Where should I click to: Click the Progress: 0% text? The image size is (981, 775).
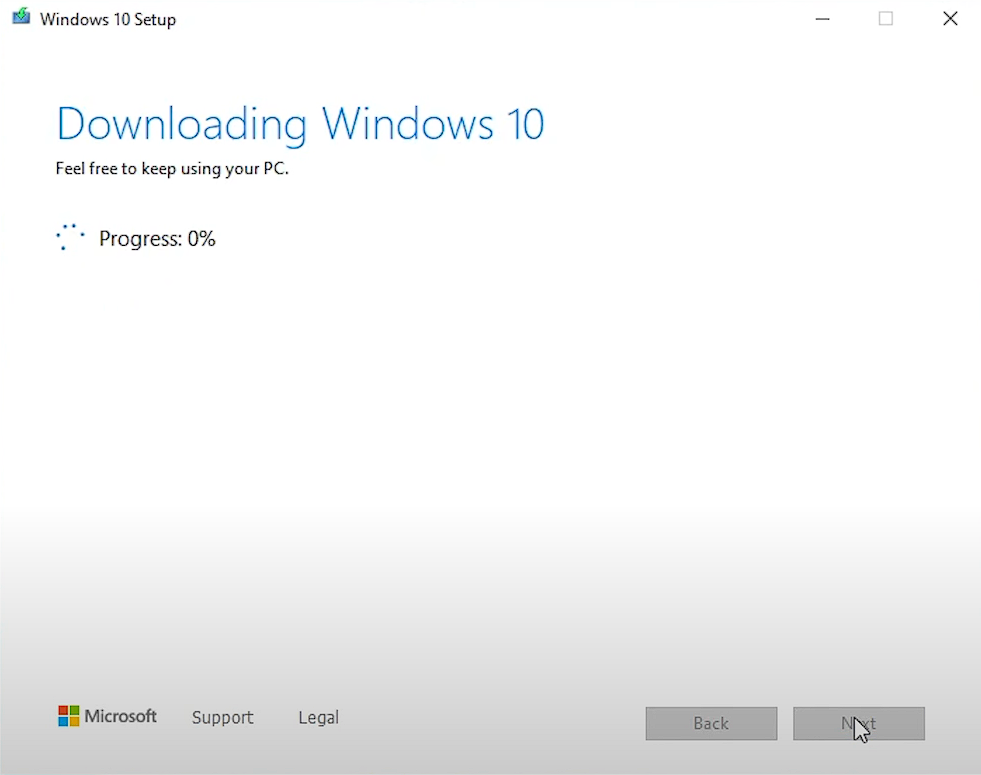pos(157,238)
